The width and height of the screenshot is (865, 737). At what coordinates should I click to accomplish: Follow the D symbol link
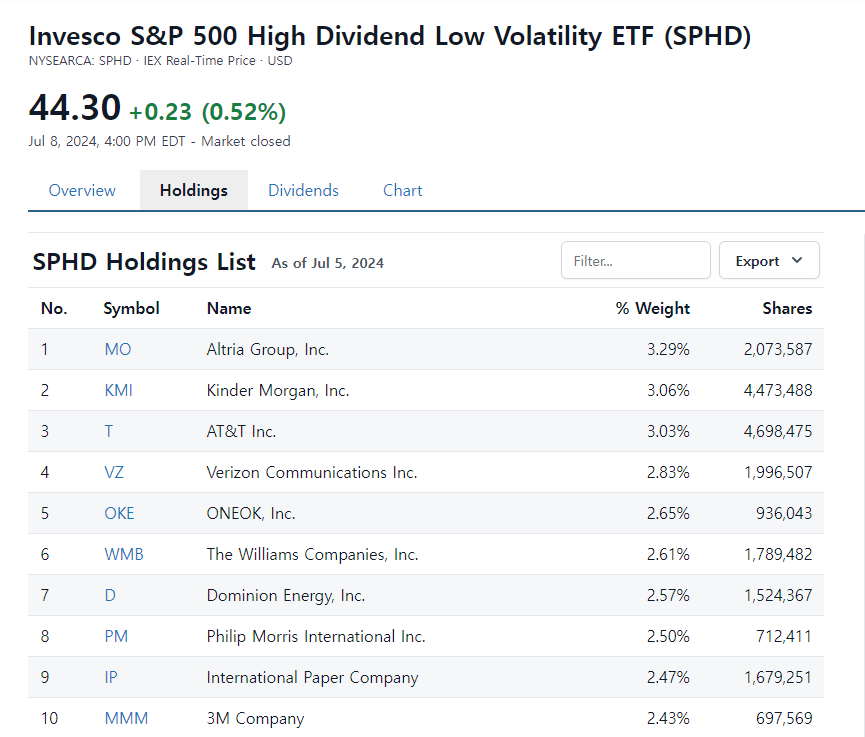pos(110,595)
